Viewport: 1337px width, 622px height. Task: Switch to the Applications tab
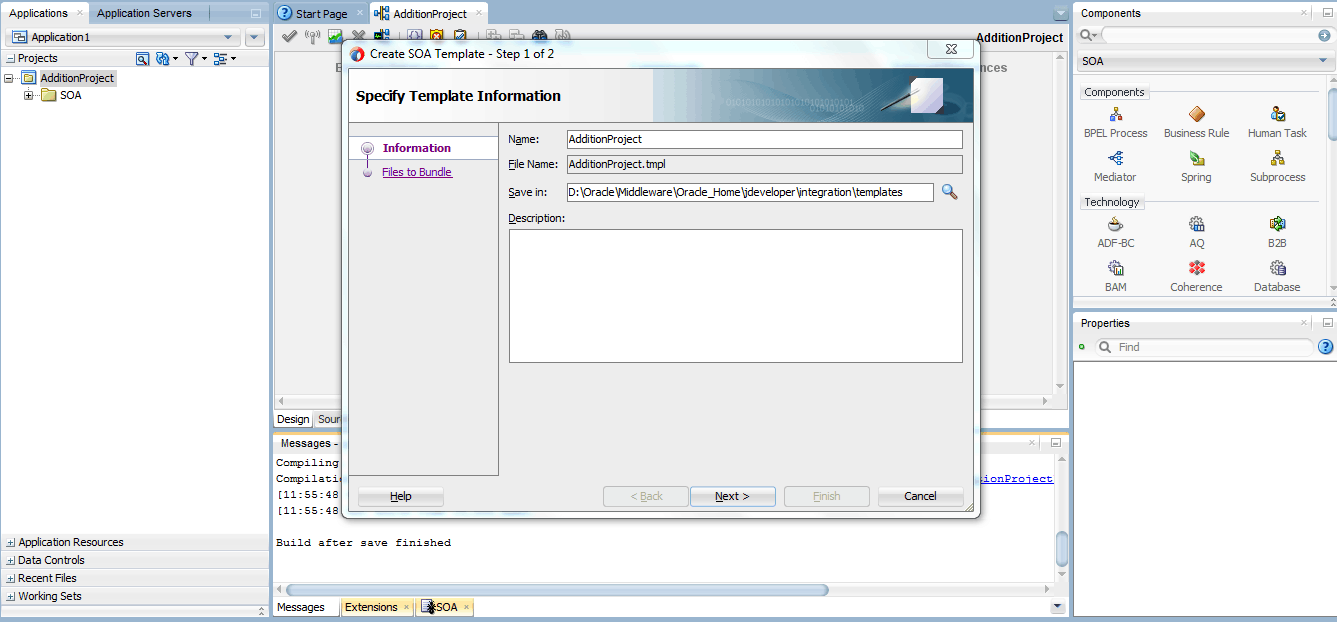(x=38, y=13)
